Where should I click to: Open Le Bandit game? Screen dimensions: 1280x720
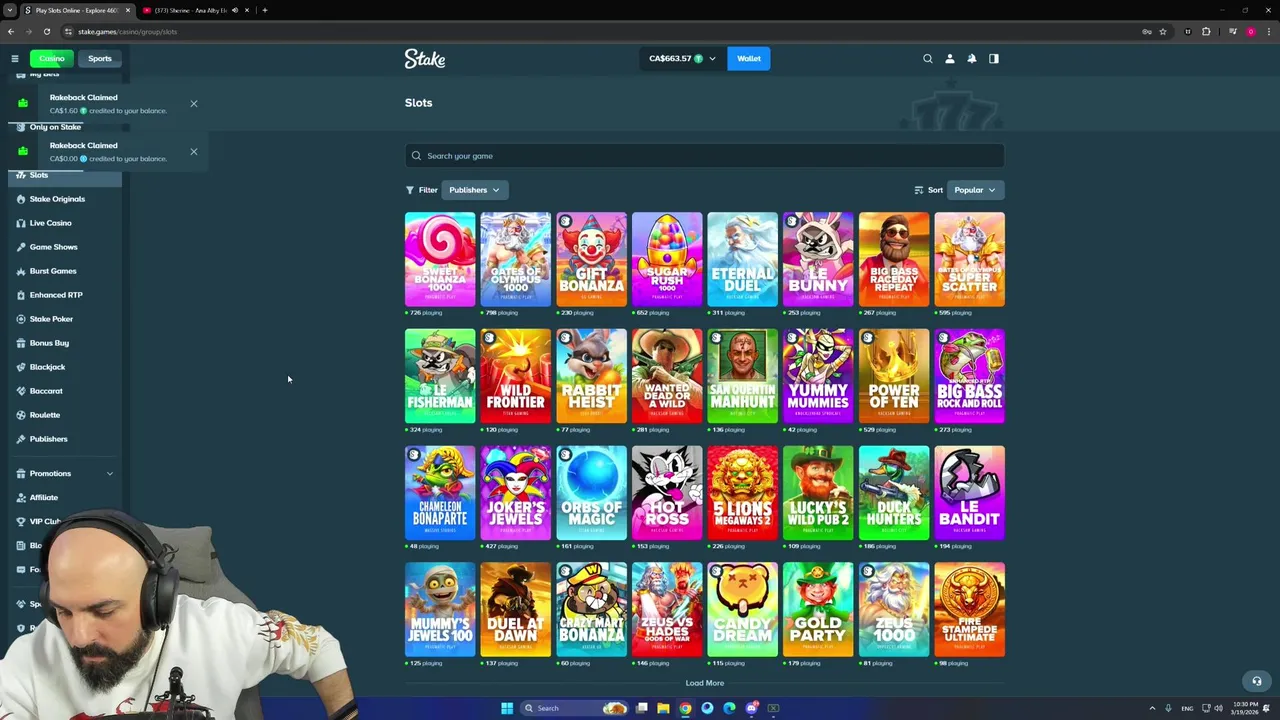[970, 493]
